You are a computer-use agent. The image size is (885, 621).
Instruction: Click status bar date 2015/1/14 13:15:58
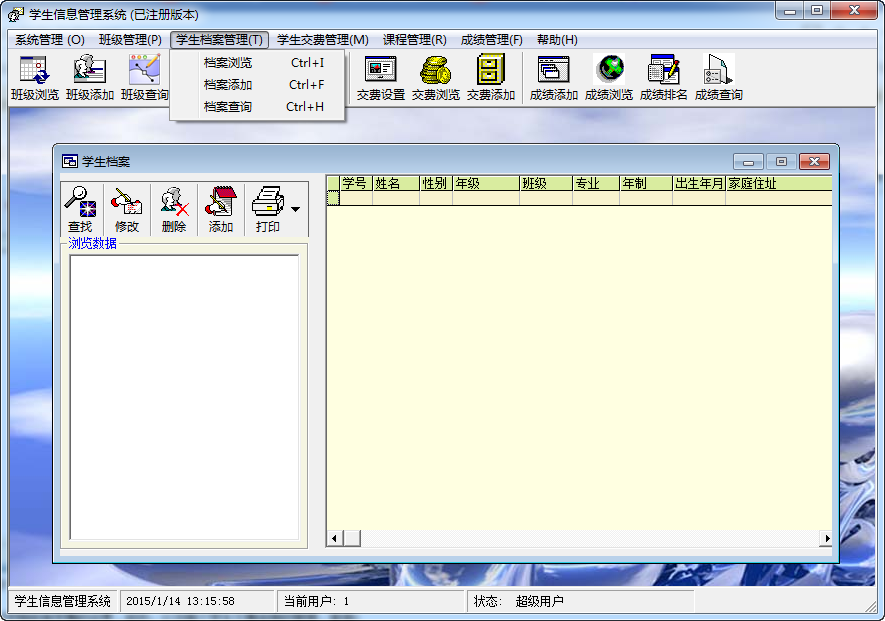tap(180, 601)
